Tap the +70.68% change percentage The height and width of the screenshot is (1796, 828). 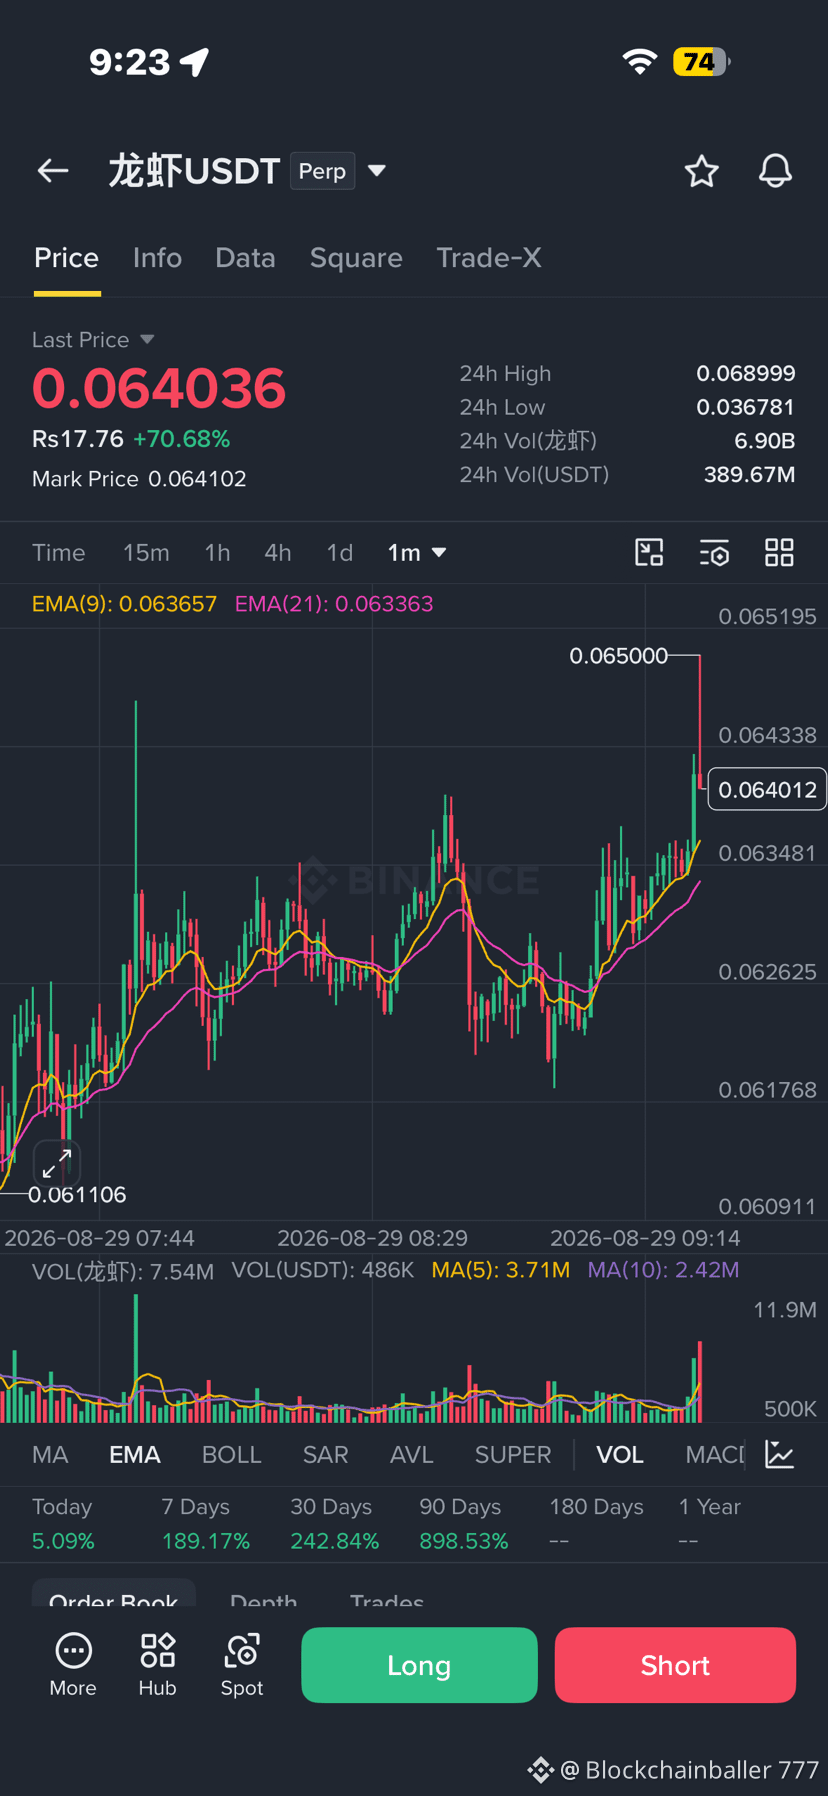tap(182, 439)
